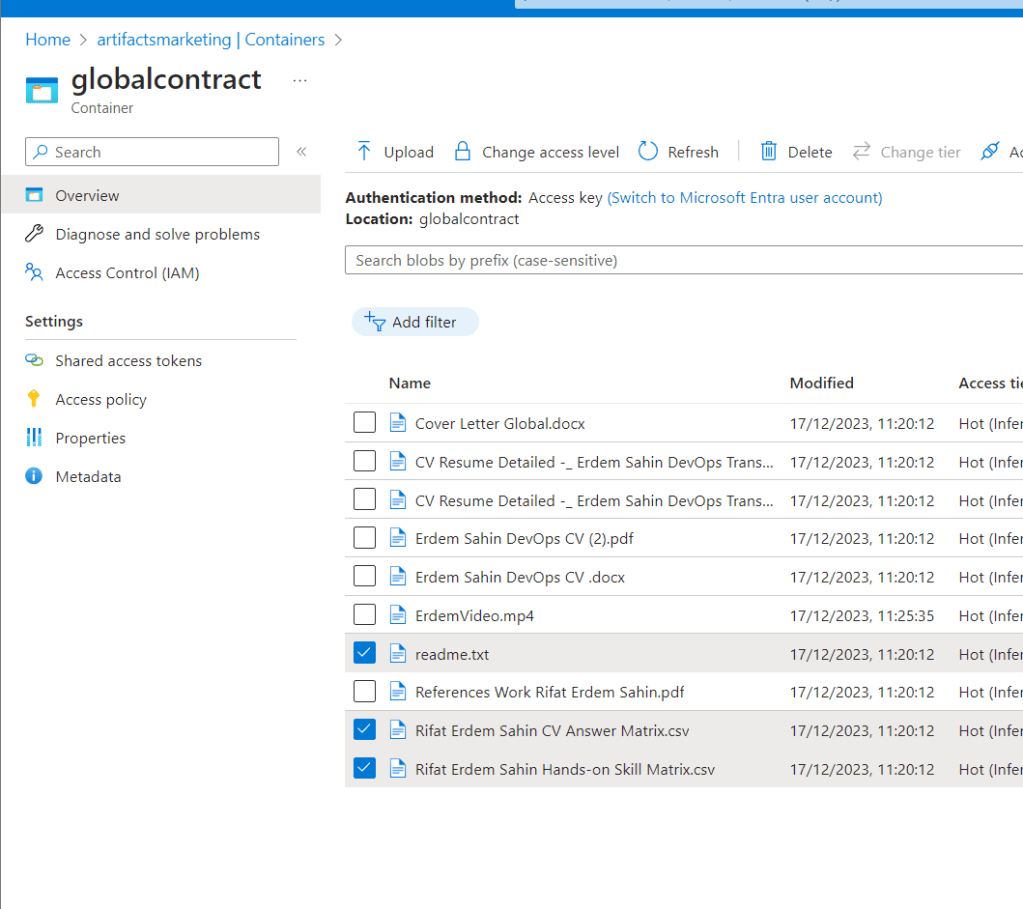Click Switch to Microsoft Entra user account
The image size is (1023, 909).
pos(744,197)
